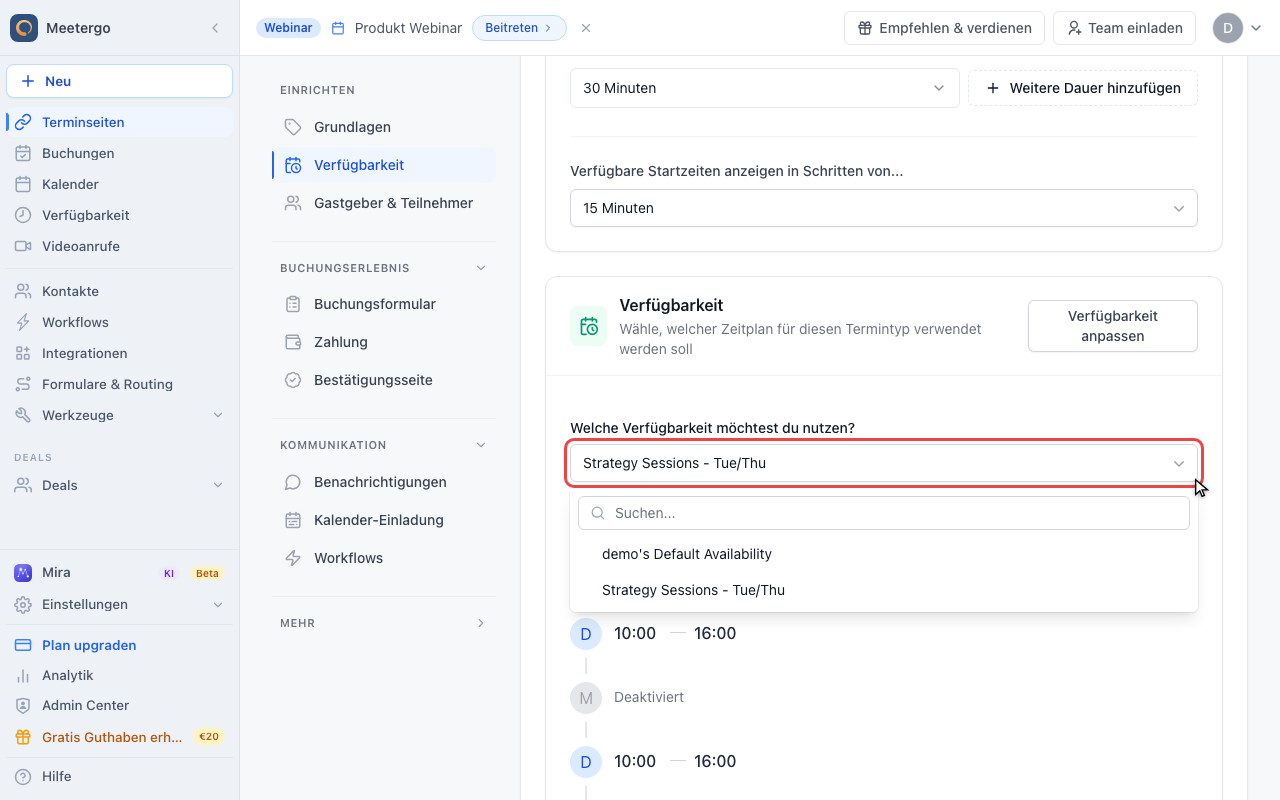Click the Formulare & Routing icon
The height and width of the screenshot is (800, 1280).
23,384
